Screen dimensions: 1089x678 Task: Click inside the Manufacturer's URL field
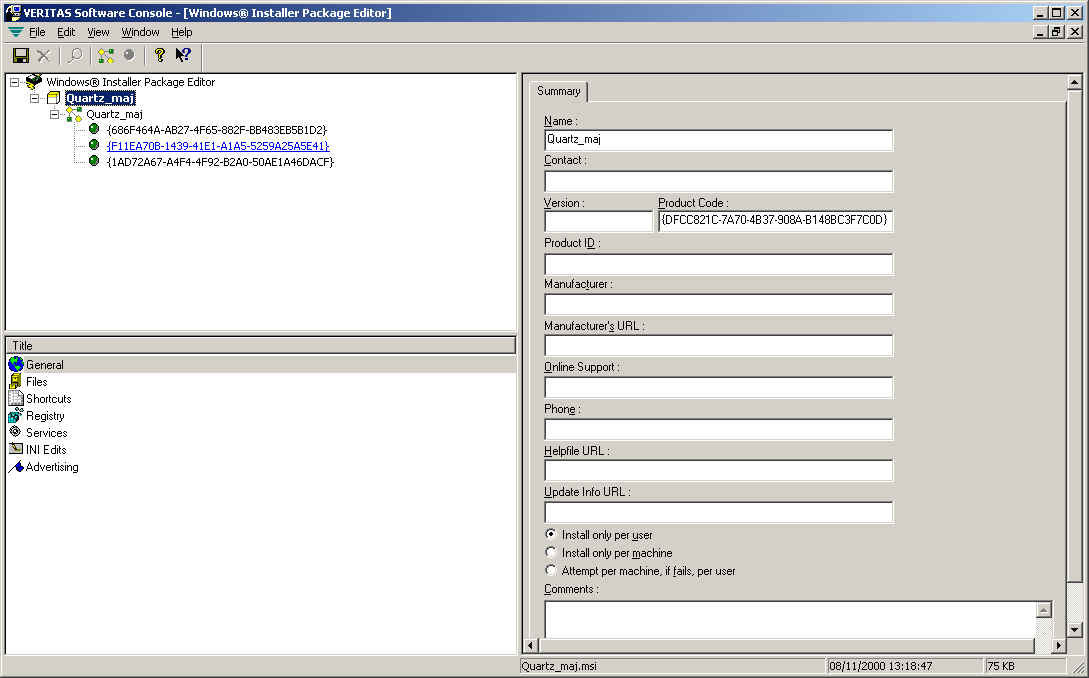click(718, 346)
